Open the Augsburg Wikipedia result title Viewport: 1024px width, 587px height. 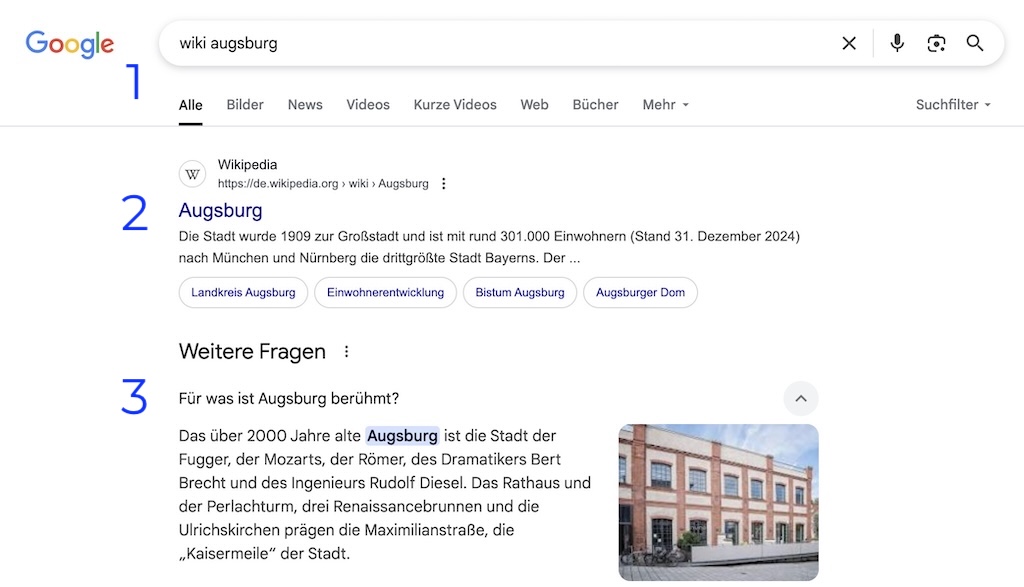221,210
